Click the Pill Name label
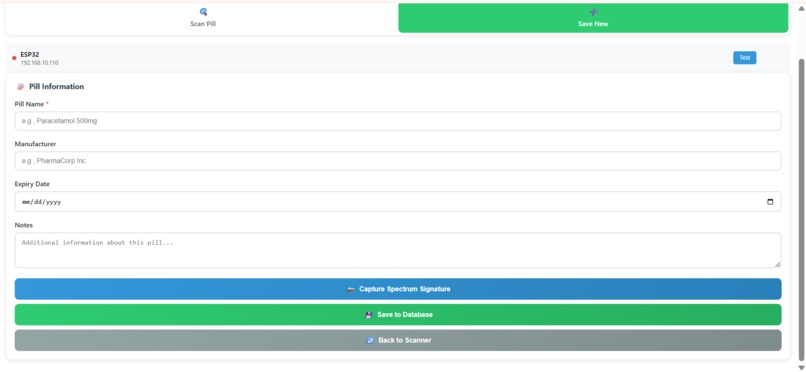 (30, 104)
